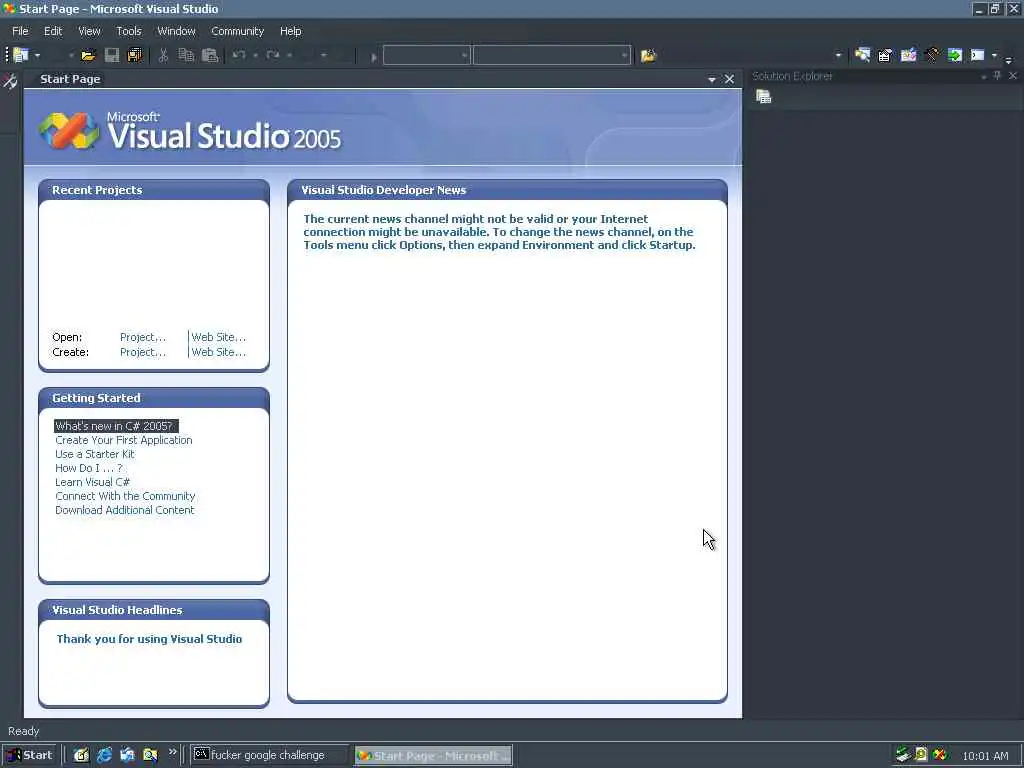Viewport: 1024px width, 768px height.
Task: Click the Save floppy disk icon
Action: coord(112,56)
